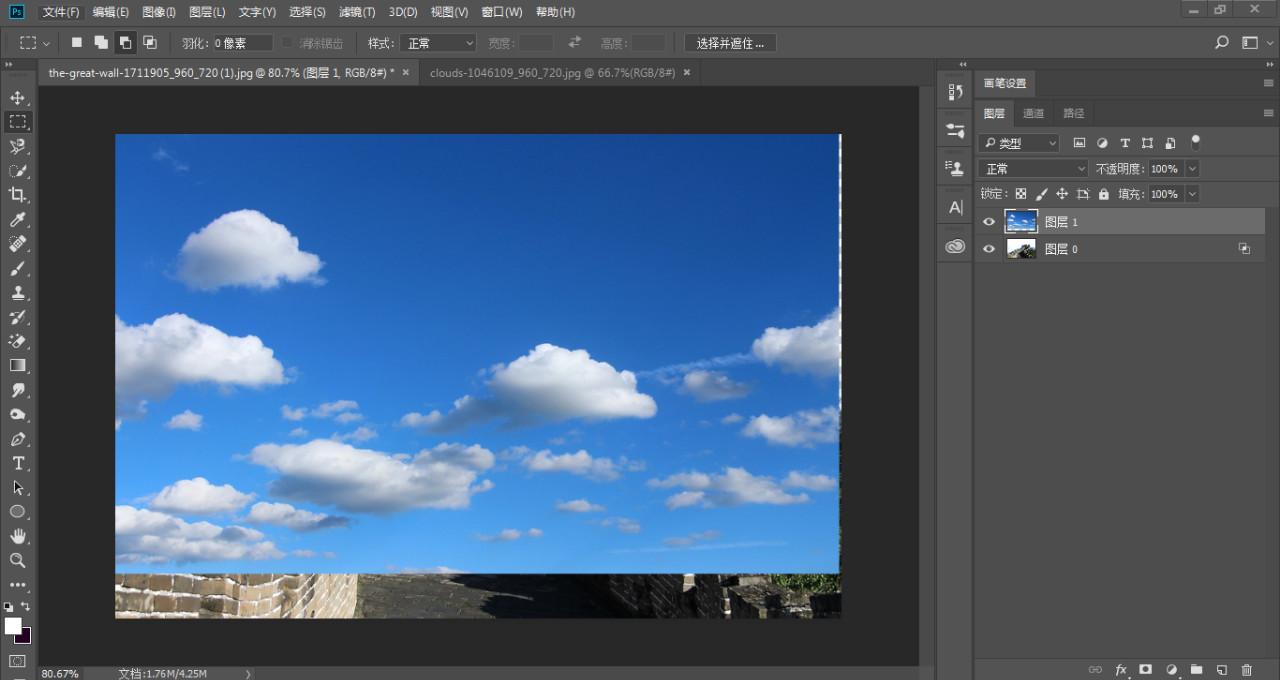Image resolution: width=1280 pixels, height=680 pixels.
Task: Select the Sponge tool
Action: (x=17, y=414)
